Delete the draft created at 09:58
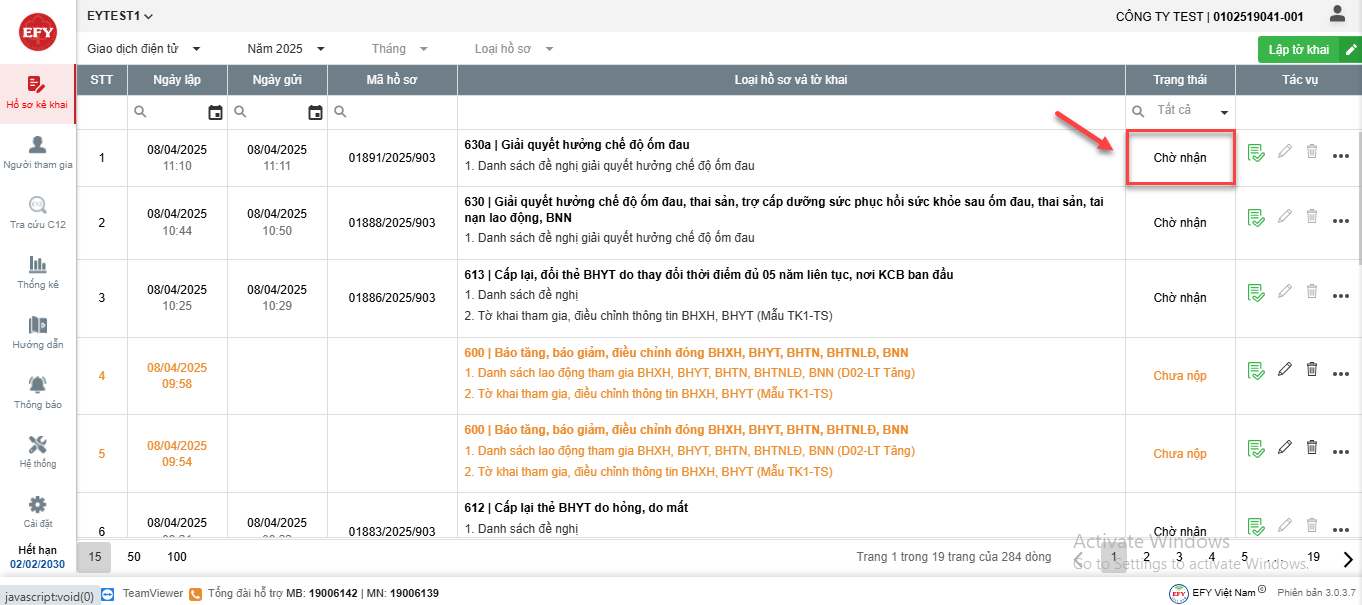 [1312, 370]
